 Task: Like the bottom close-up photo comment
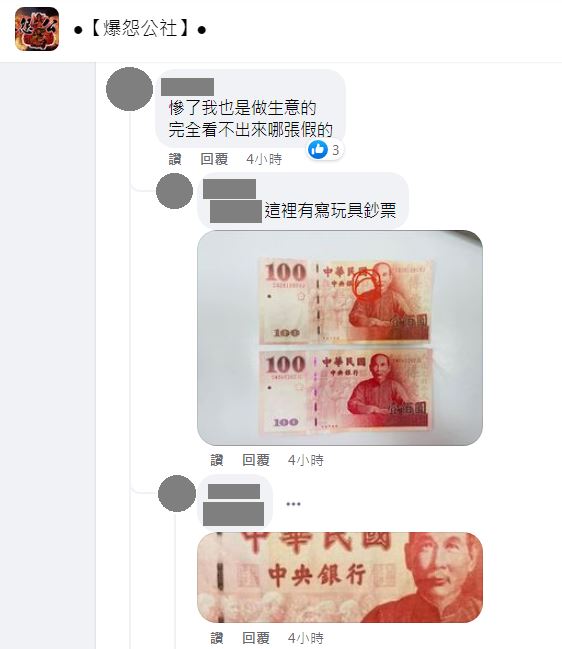[217, 638]
